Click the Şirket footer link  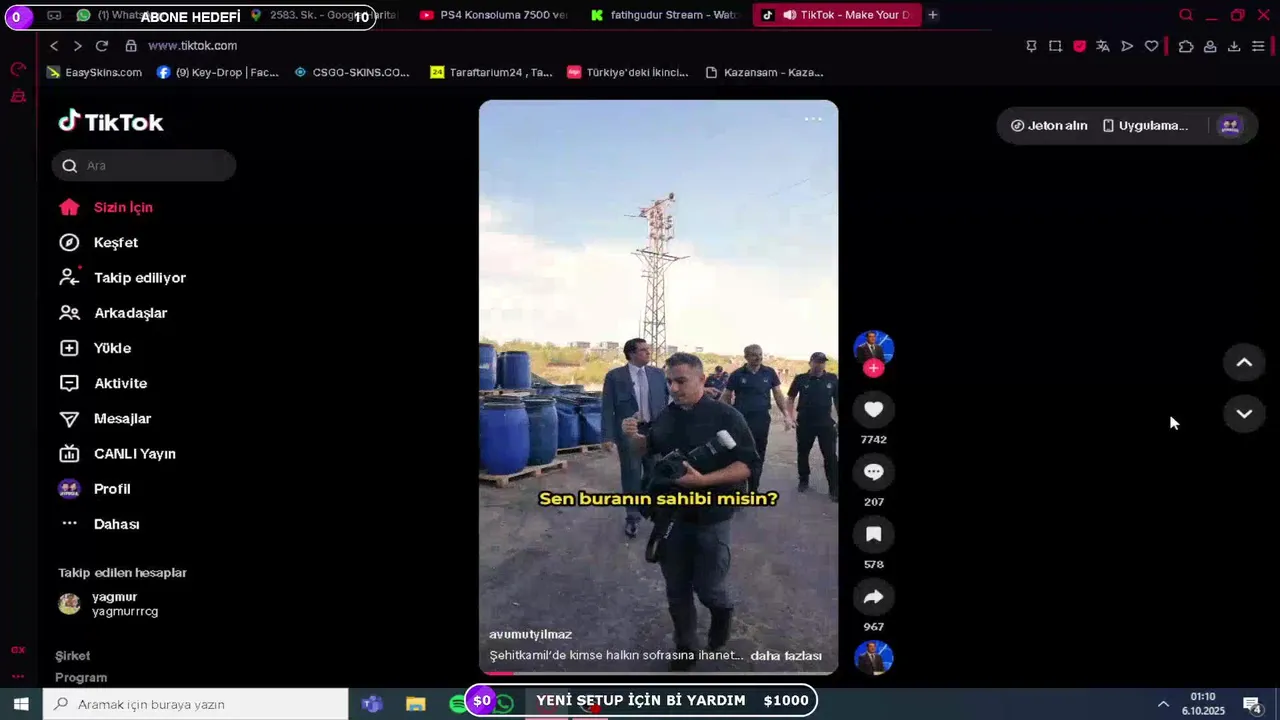click(73, 655)
